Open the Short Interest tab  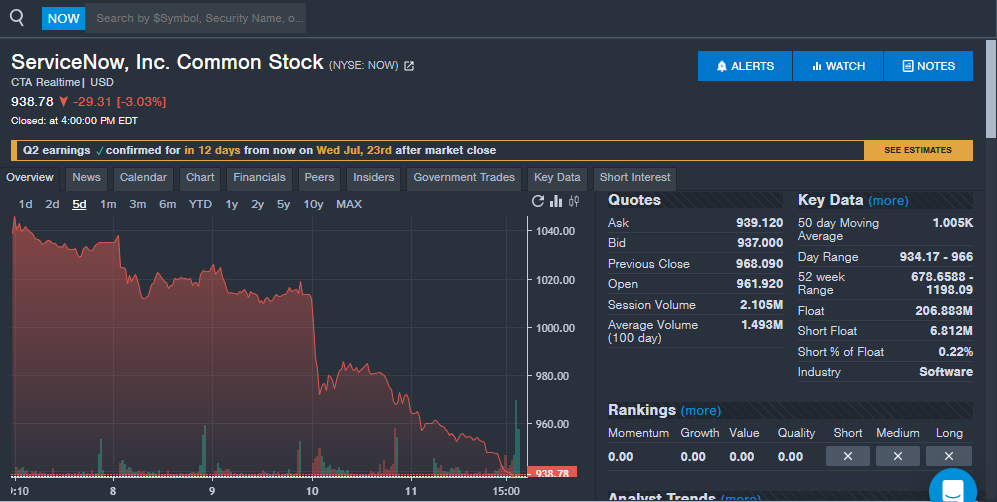click(635, 178)
